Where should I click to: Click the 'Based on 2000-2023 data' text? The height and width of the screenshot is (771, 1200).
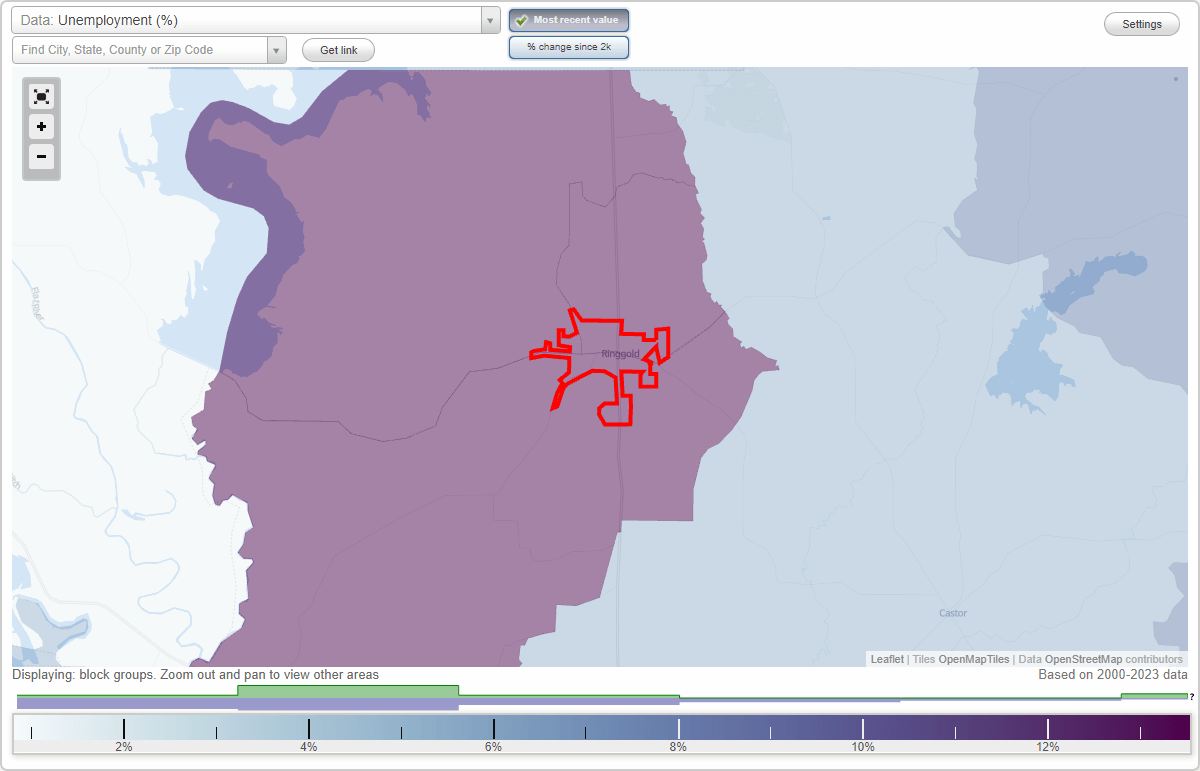click(1113, 675)
